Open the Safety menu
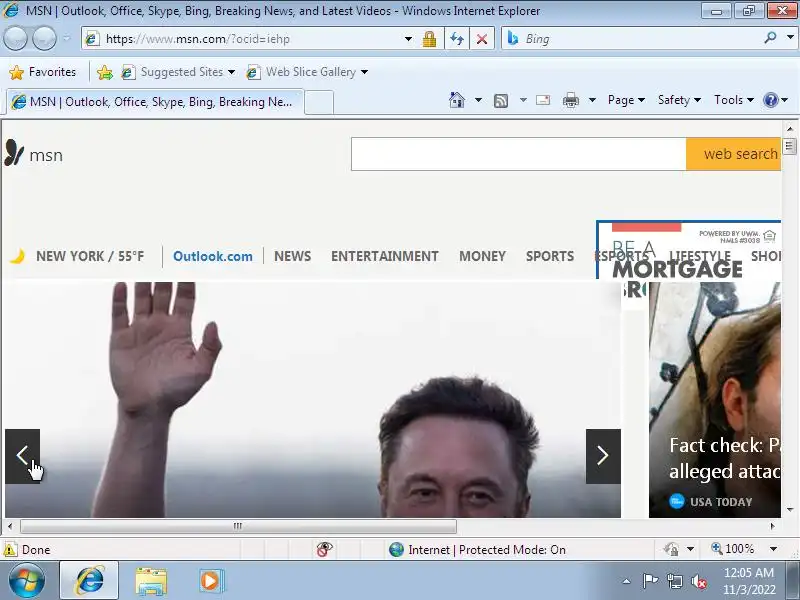The image size is (800, 600). point(679,100)
